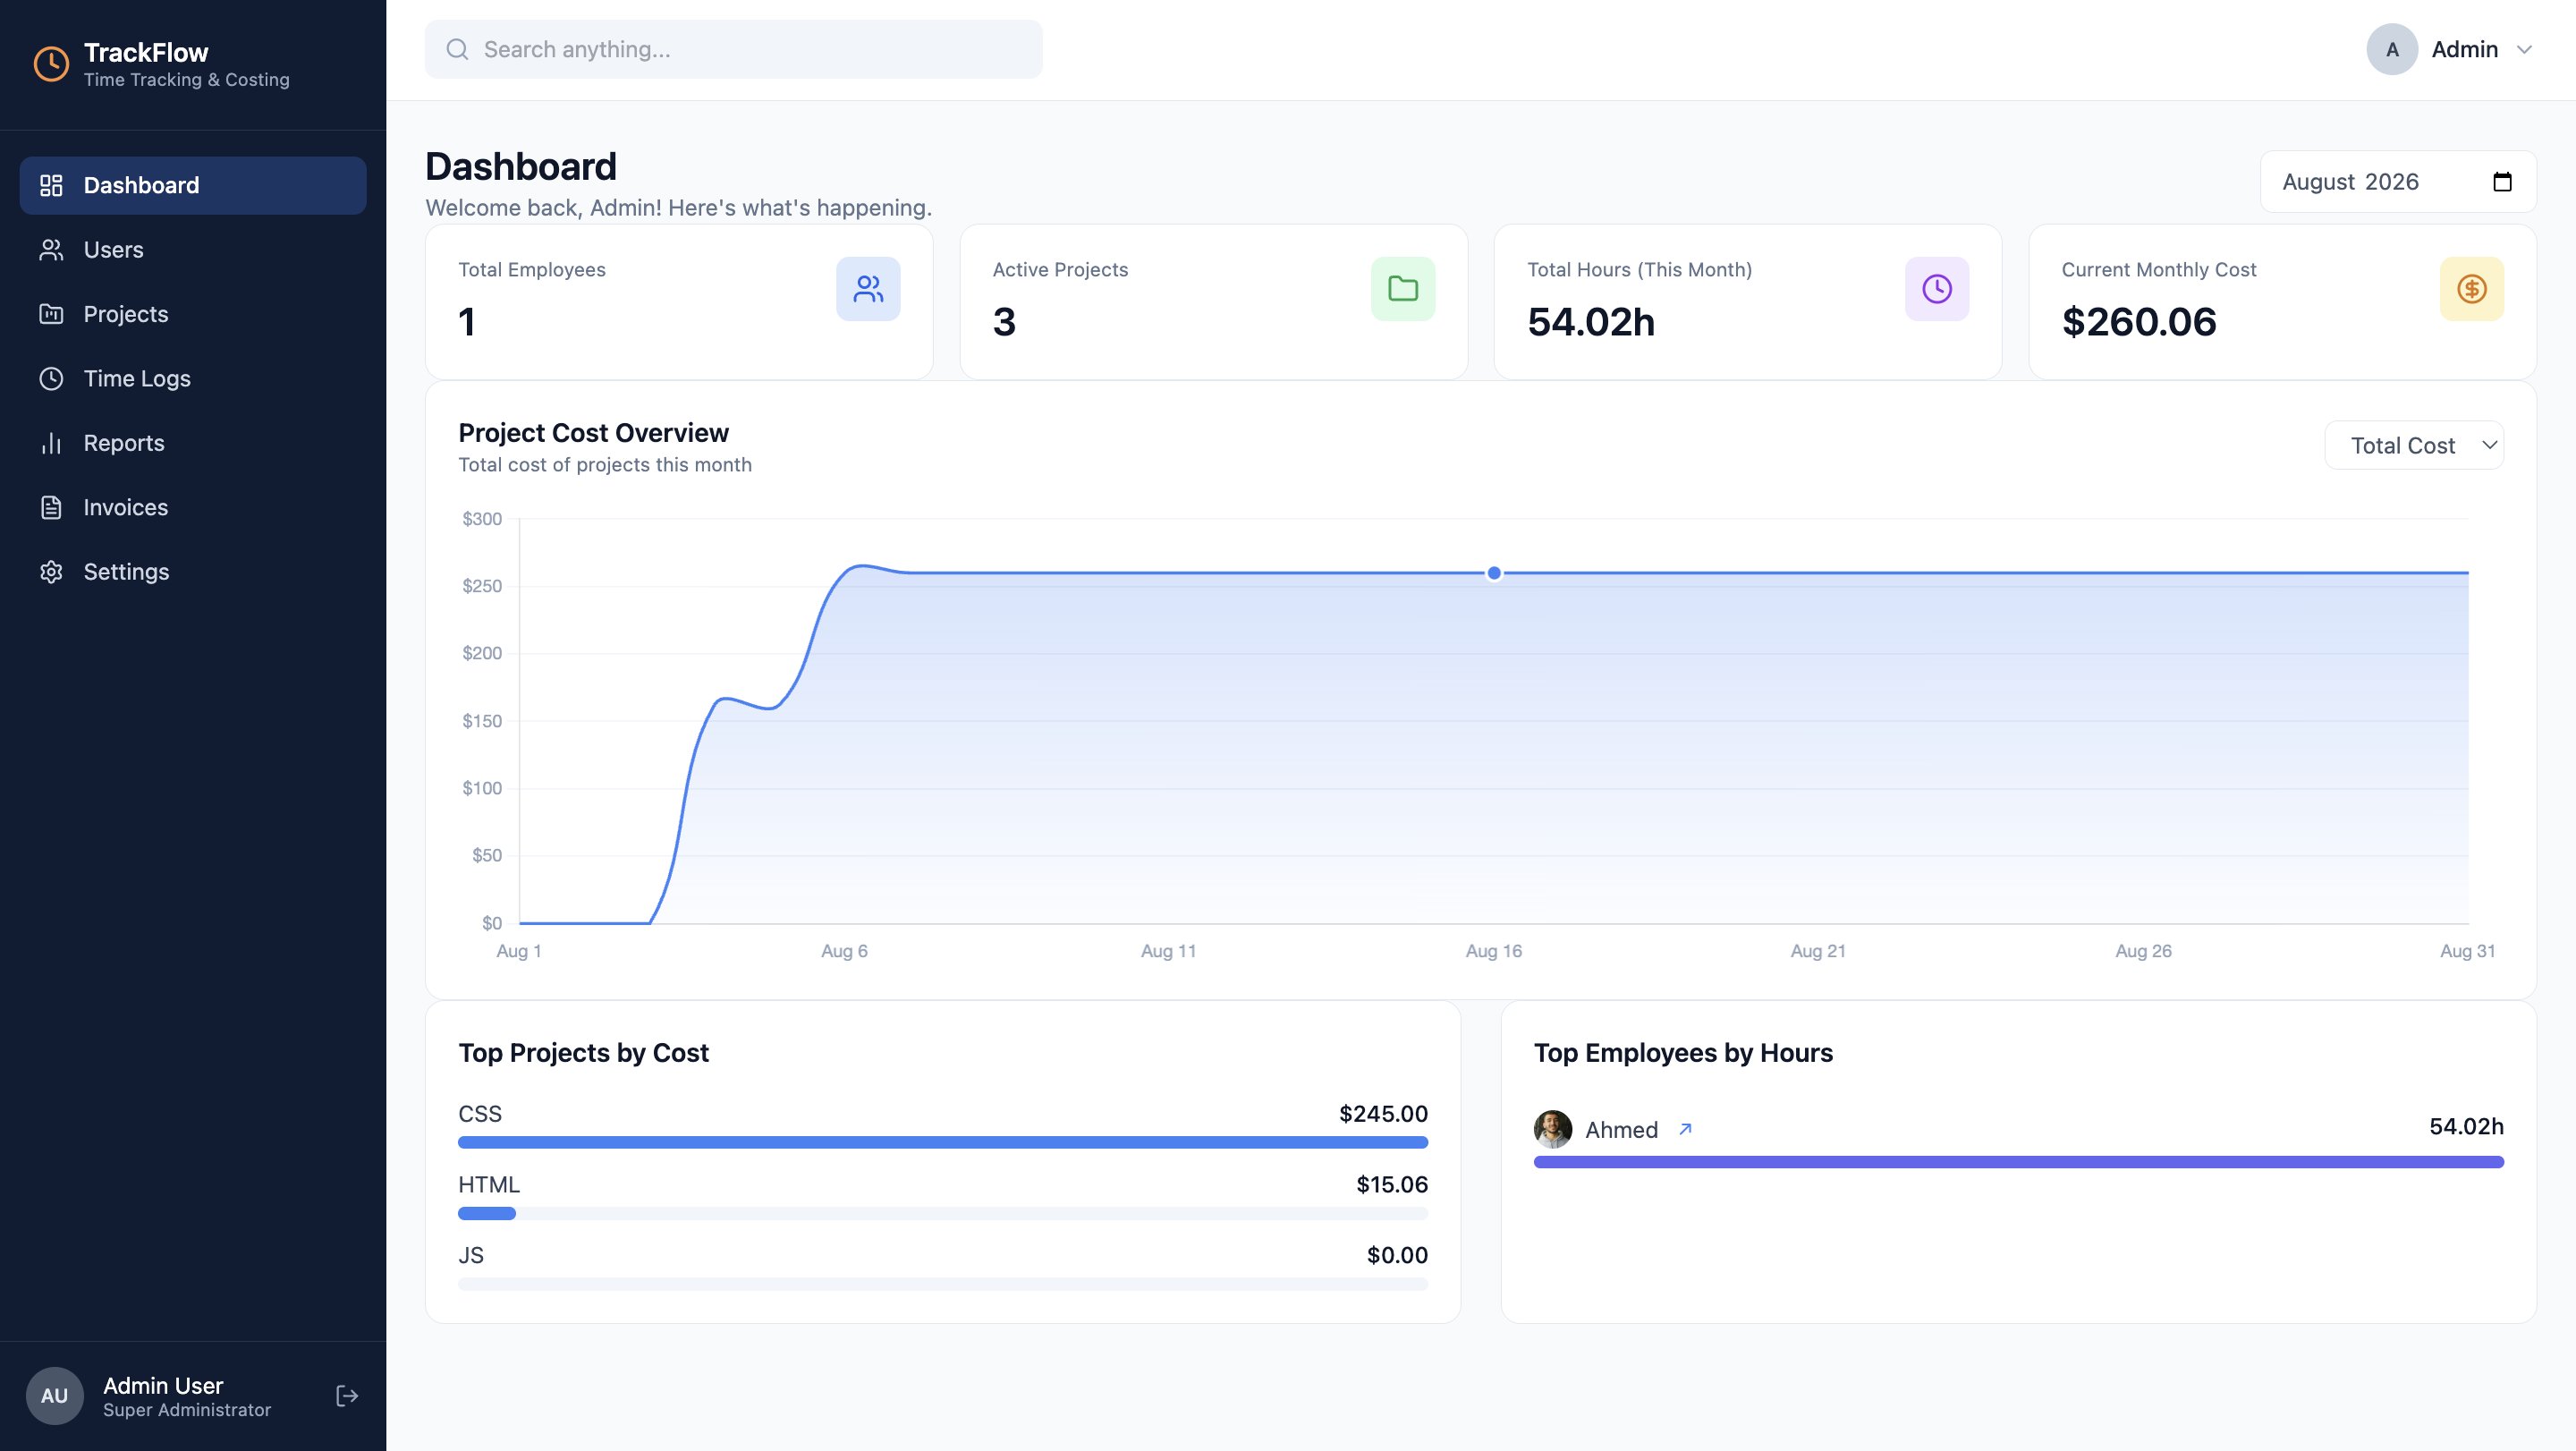This screenshot has height=1451, width=2576.
Task: Open the Invoices menu item
Action: (193, 508)
